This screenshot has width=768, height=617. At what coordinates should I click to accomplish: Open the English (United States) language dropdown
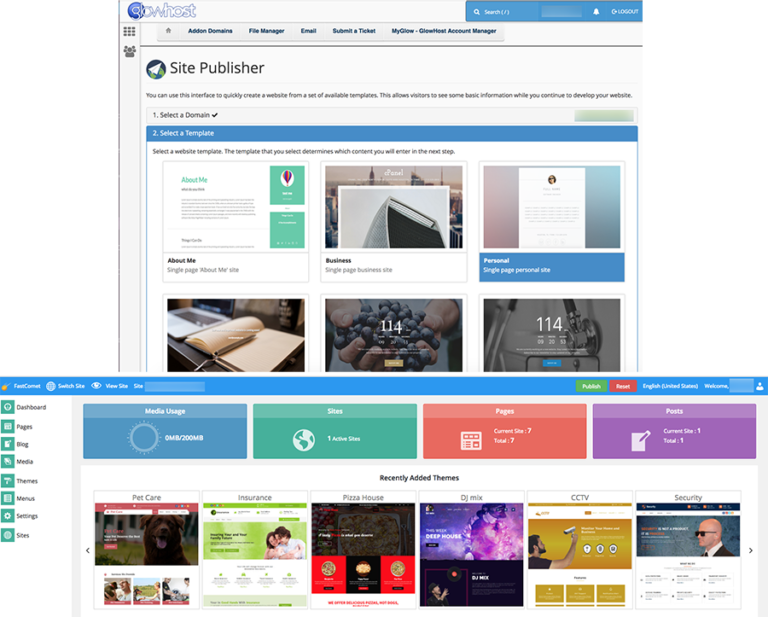(x=670, y=386)
